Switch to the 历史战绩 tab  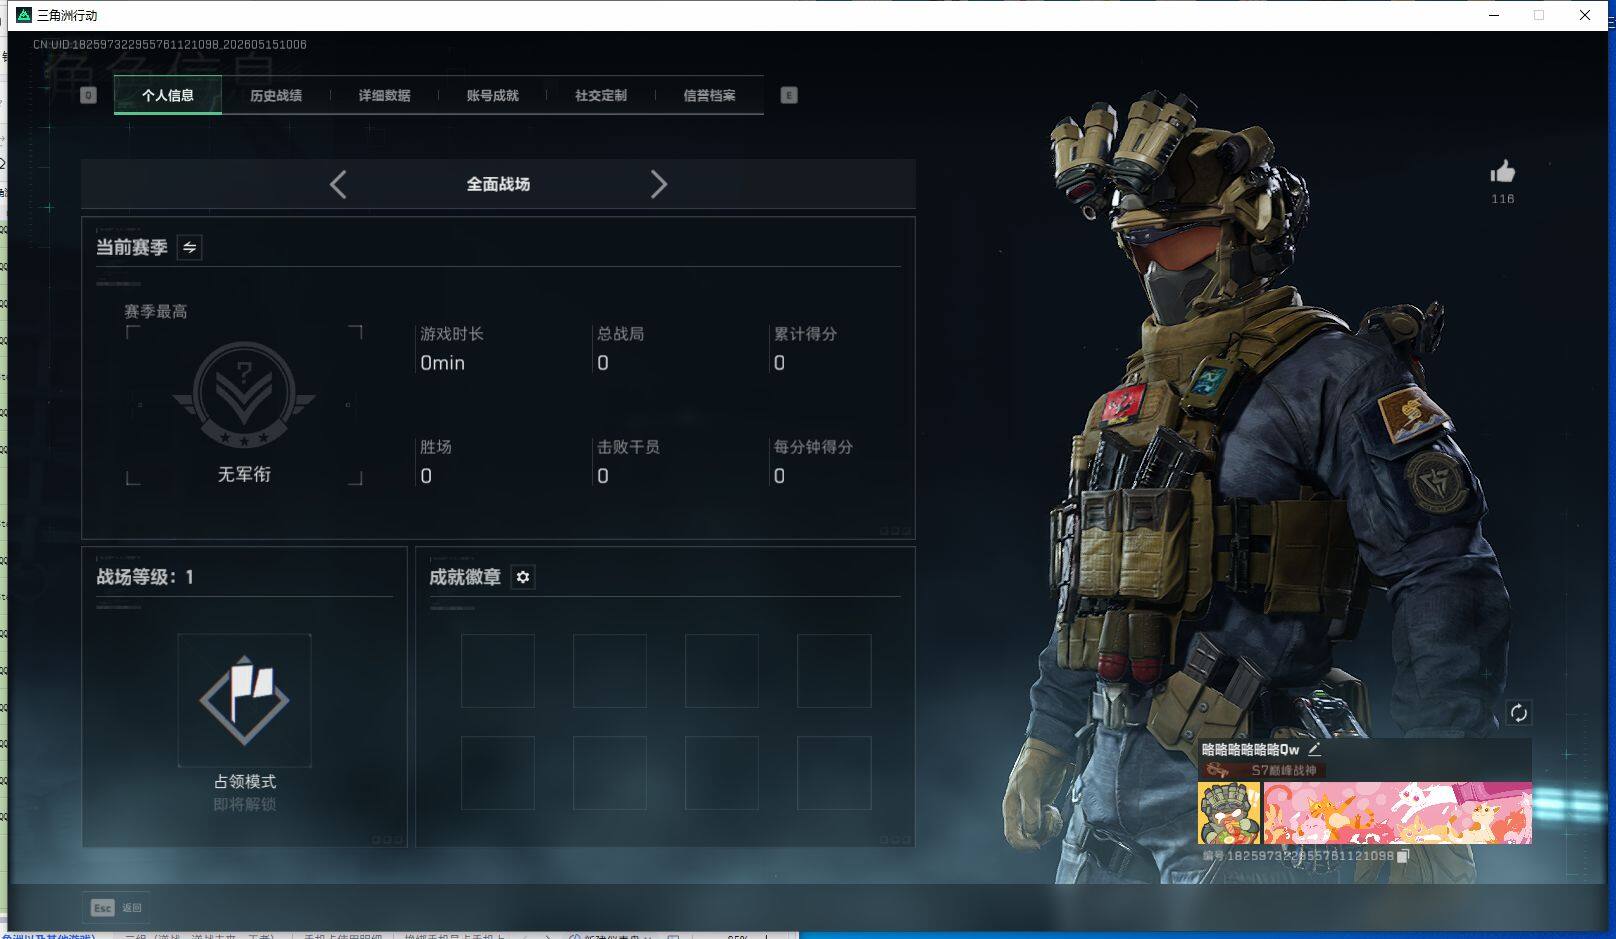[276, 96]
